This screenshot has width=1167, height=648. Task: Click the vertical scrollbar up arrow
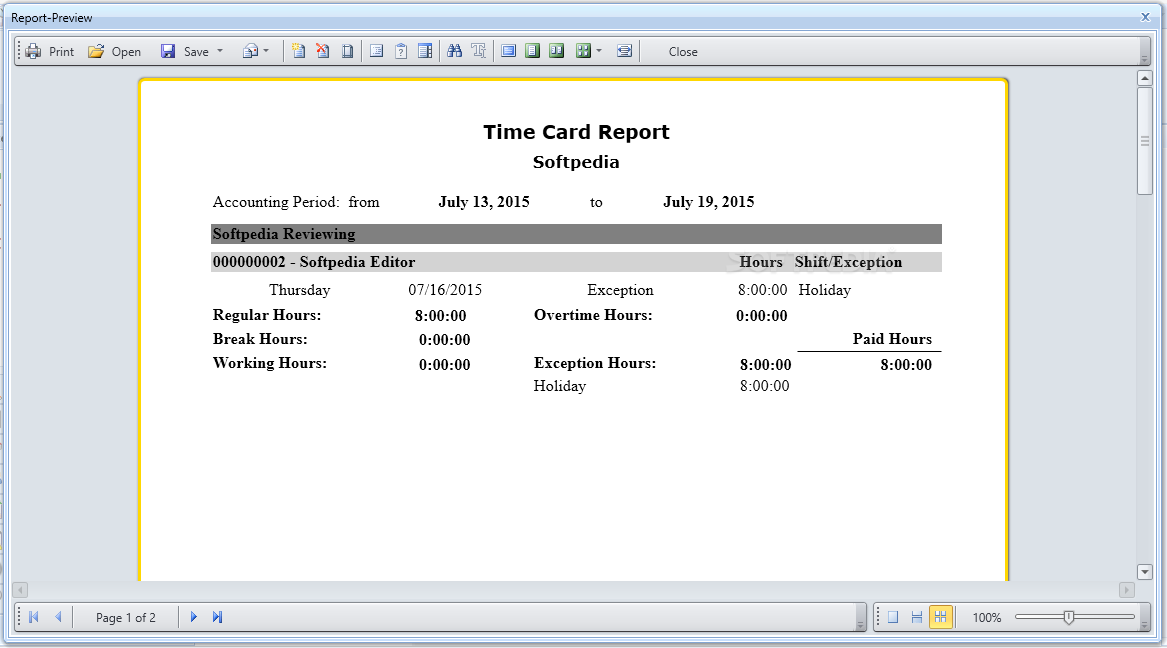pyautogui.click(x=1145, y=78)
